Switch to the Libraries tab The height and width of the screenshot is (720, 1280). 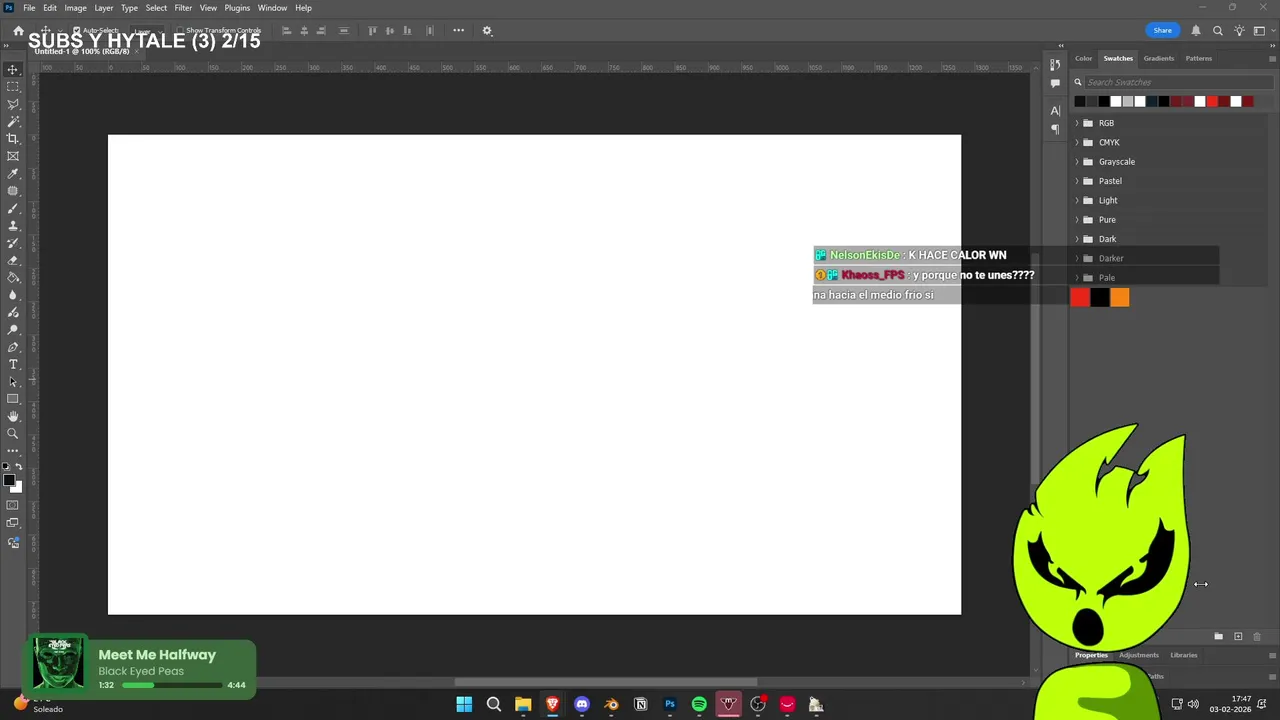click(x=1184, y=655)
